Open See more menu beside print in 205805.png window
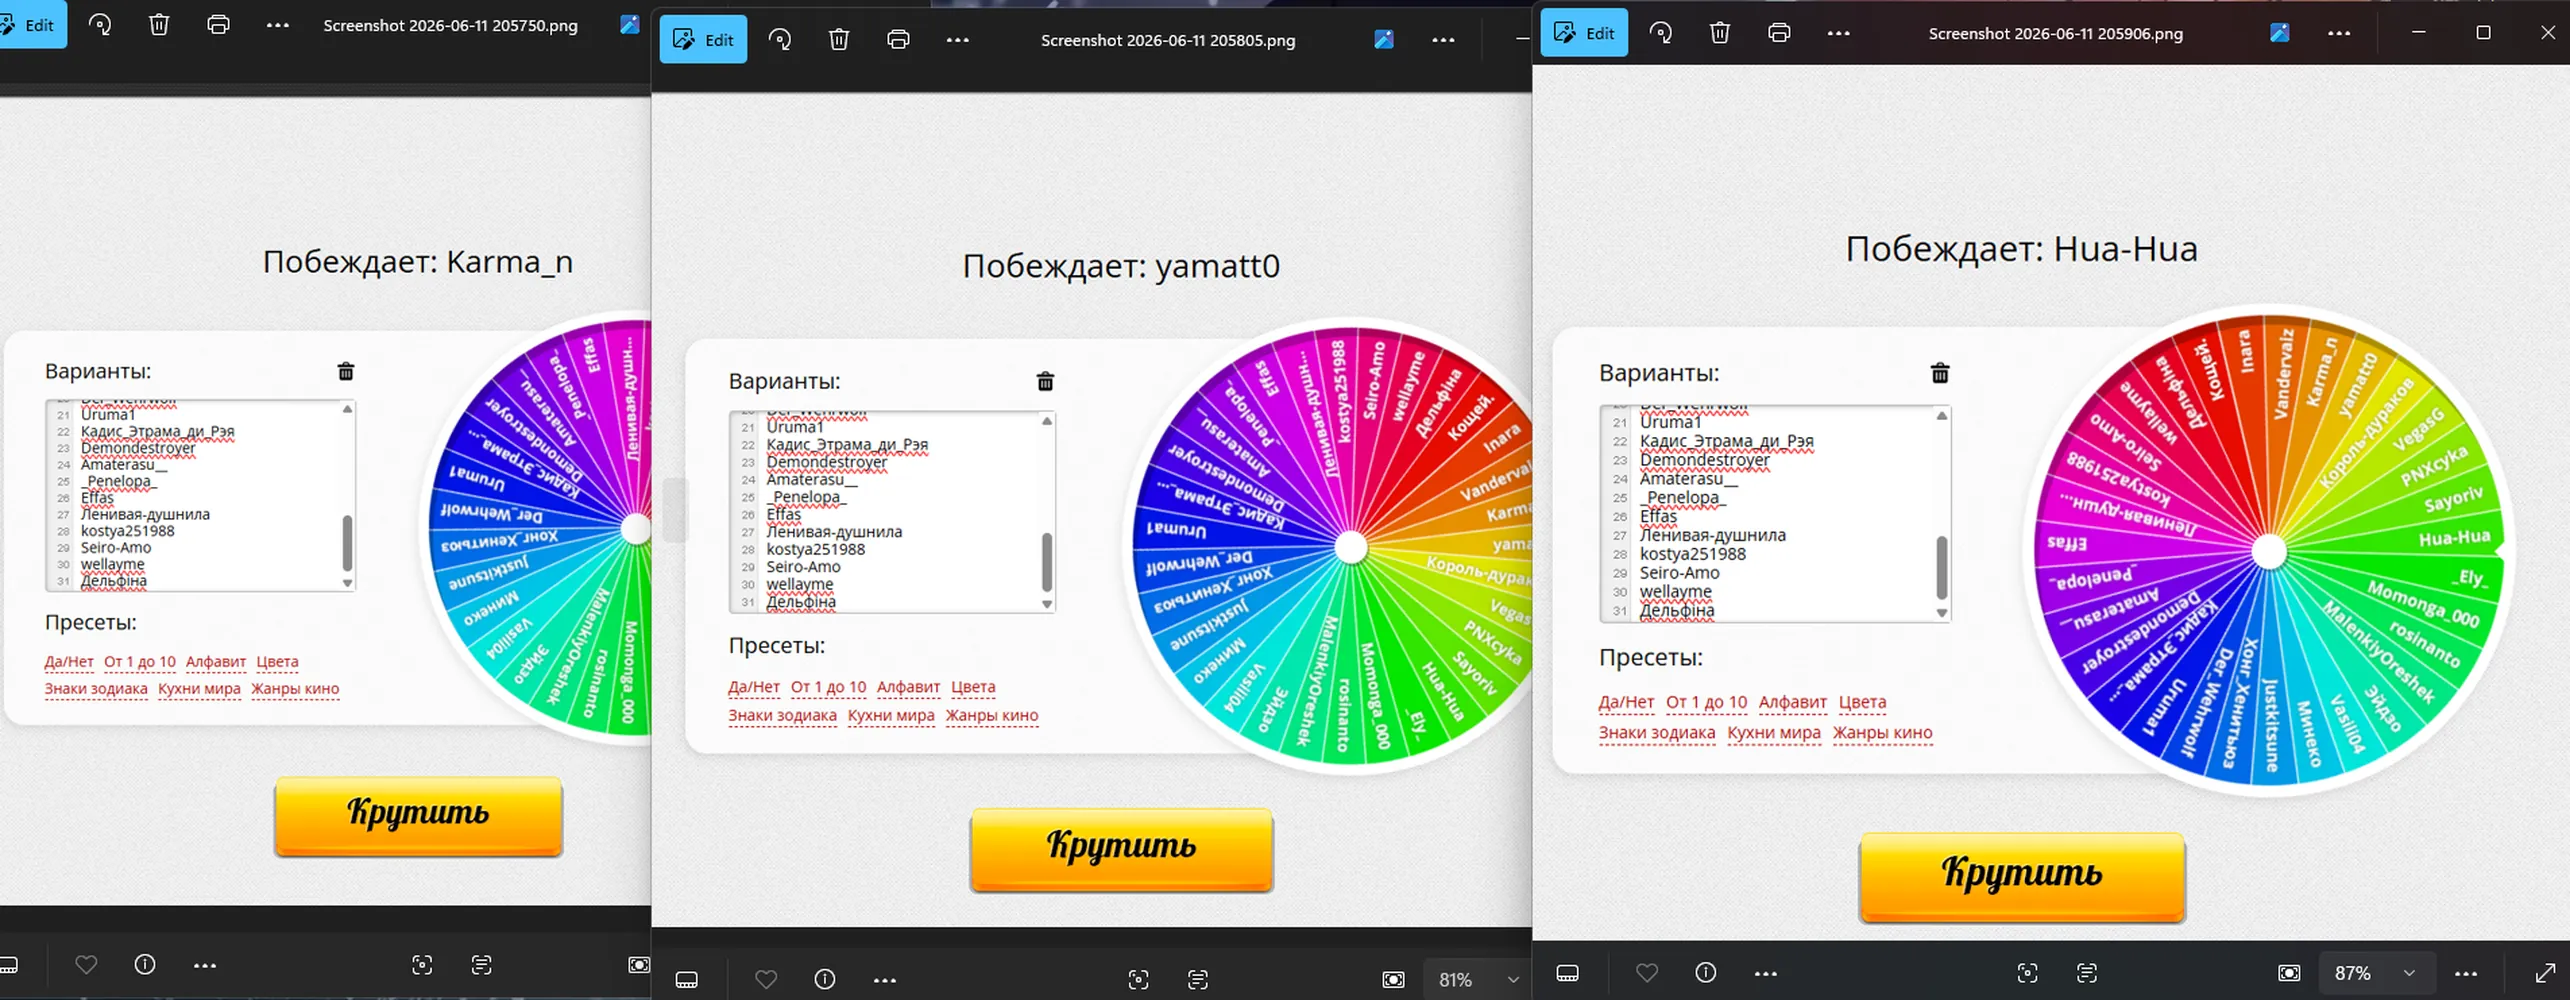 coord(957,40)
